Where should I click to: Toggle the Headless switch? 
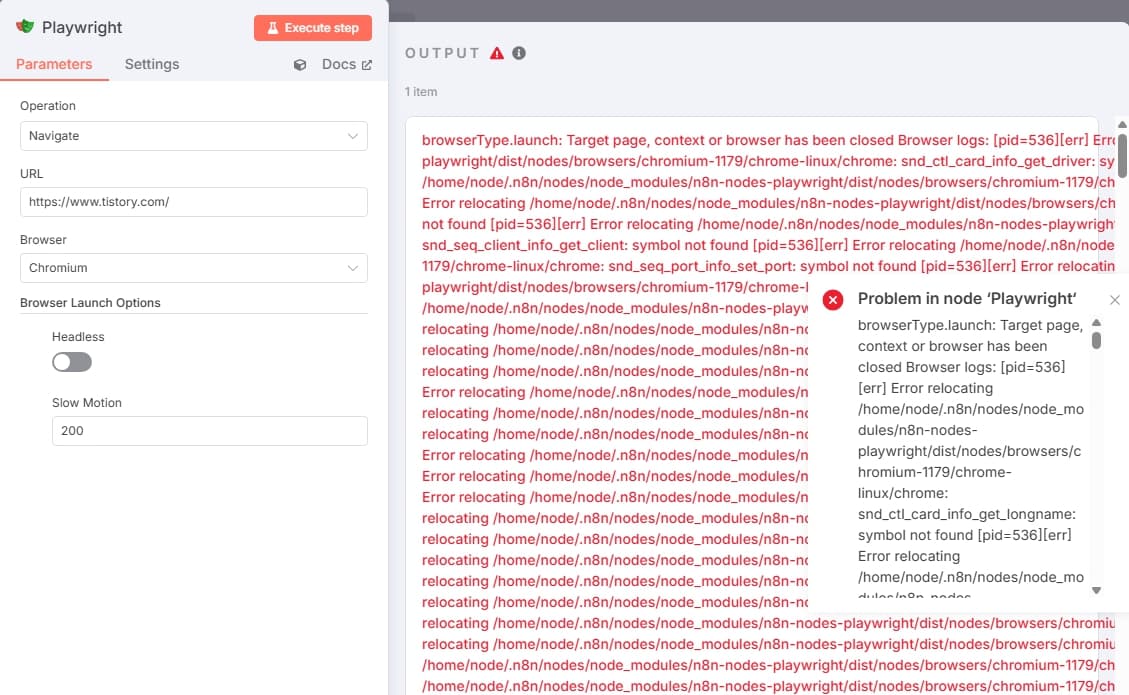72,362
